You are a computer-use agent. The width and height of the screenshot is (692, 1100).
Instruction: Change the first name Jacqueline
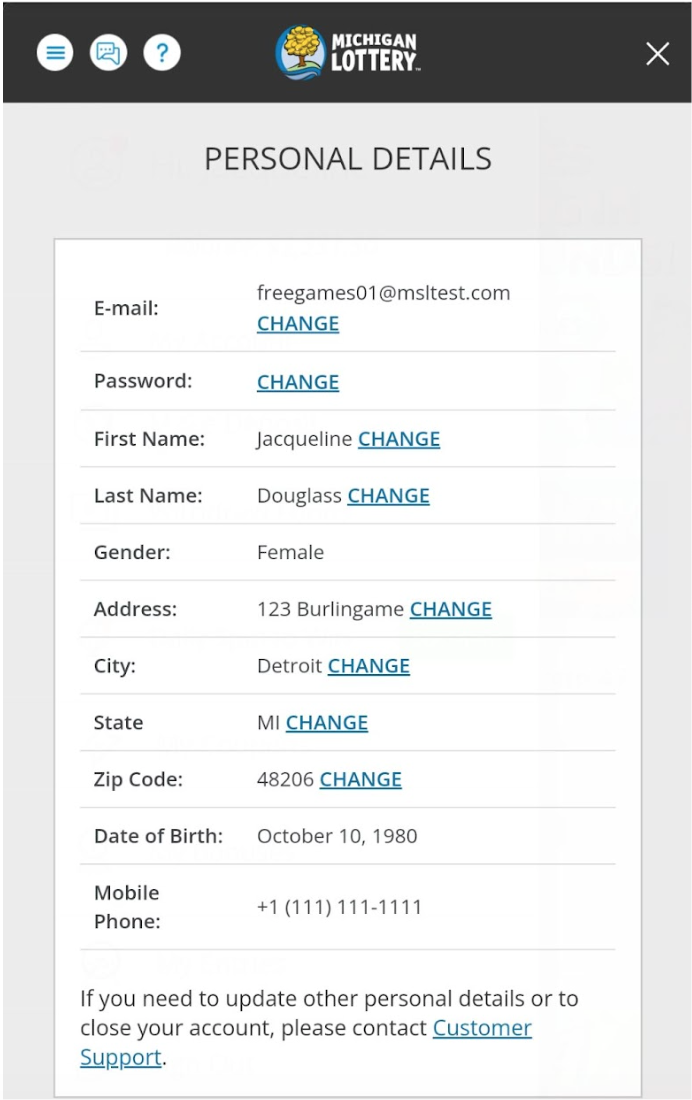coord(399,438)
